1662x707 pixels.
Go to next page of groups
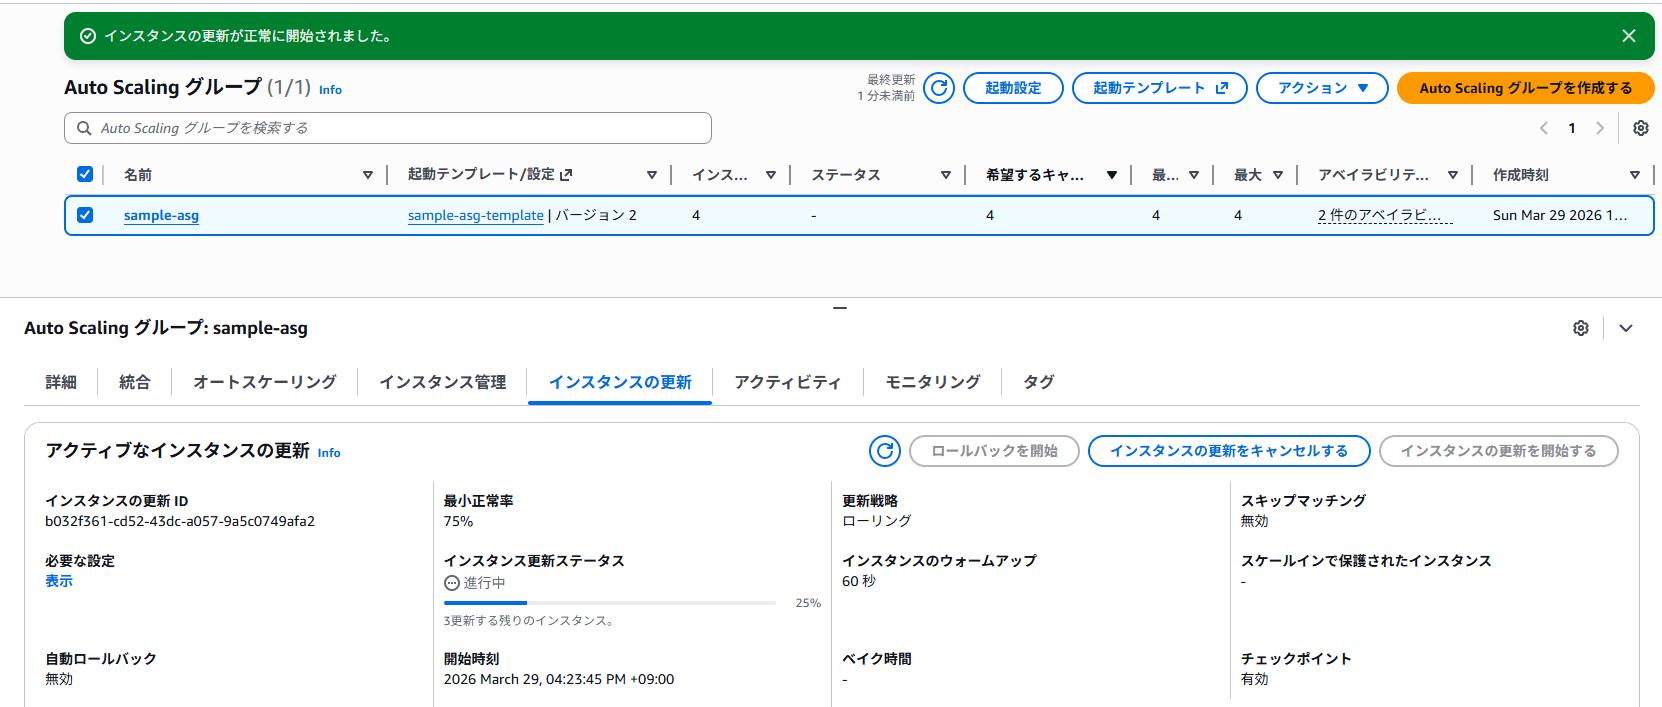(x=1600, y=128)
